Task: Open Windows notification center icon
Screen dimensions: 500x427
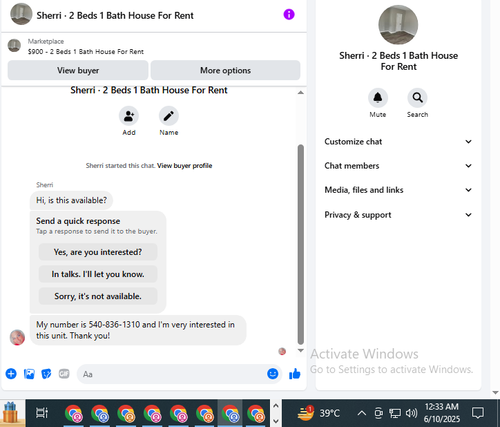Action: point(478,413)
